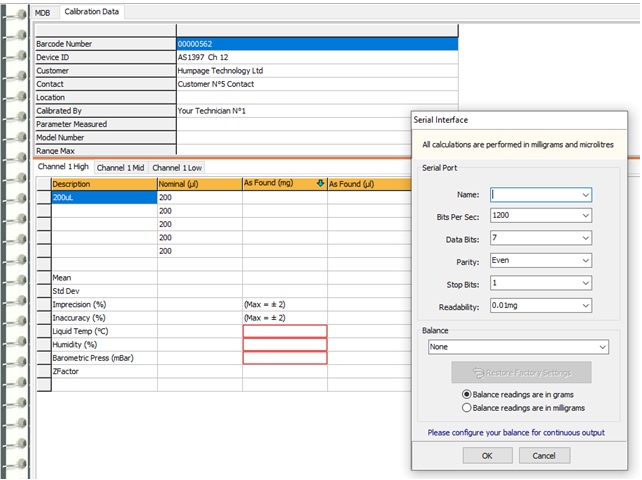Screen dimensions: 642x480
Task: Click the Range Max field label
Action: 106,150
